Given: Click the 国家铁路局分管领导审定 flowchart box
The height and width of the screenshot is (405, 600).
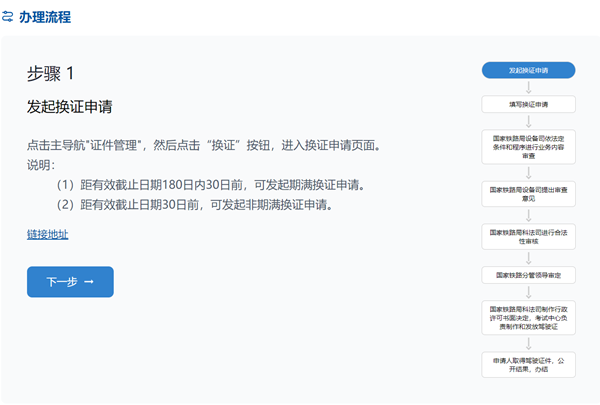Looking at the screenshot, I should 528,273.
